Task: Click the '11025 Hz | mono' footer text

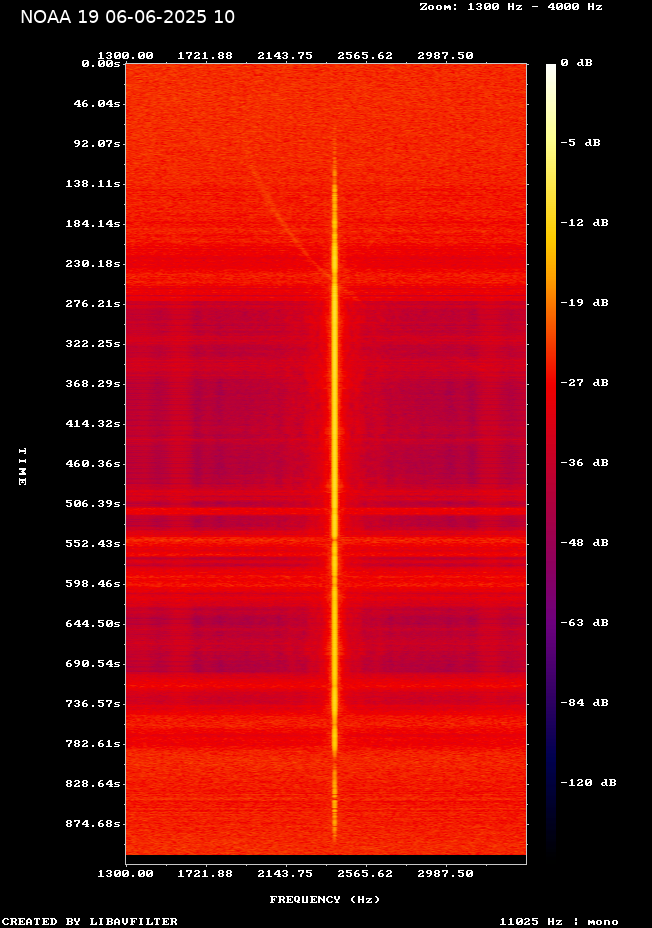Action: pos(559,921)
